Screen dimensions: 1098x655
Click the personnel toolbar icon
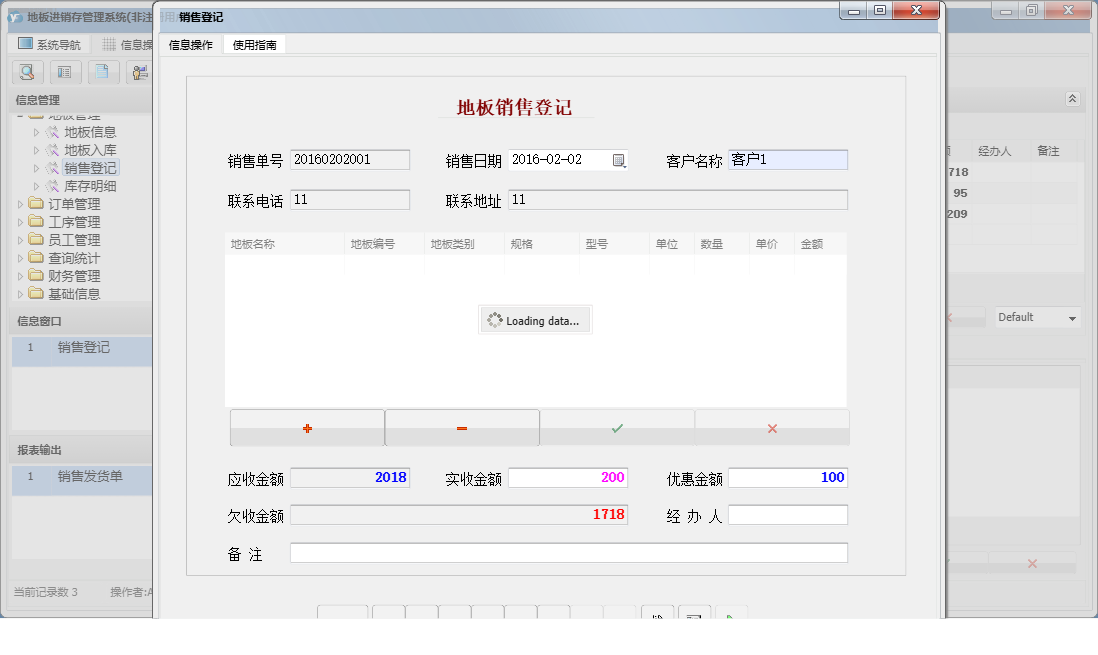tap(140, 72)
